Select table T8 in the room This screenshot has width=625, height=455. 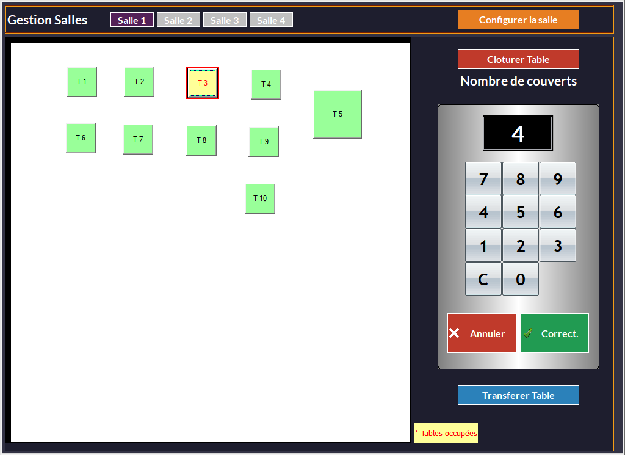(201, 140)
